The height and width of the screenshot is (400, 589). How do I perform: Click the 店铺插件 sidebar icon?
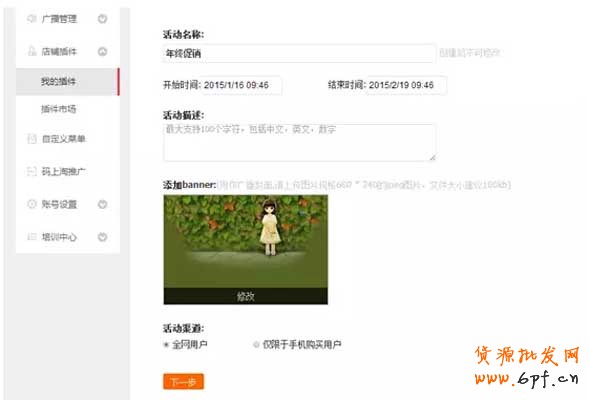[32, 51]
